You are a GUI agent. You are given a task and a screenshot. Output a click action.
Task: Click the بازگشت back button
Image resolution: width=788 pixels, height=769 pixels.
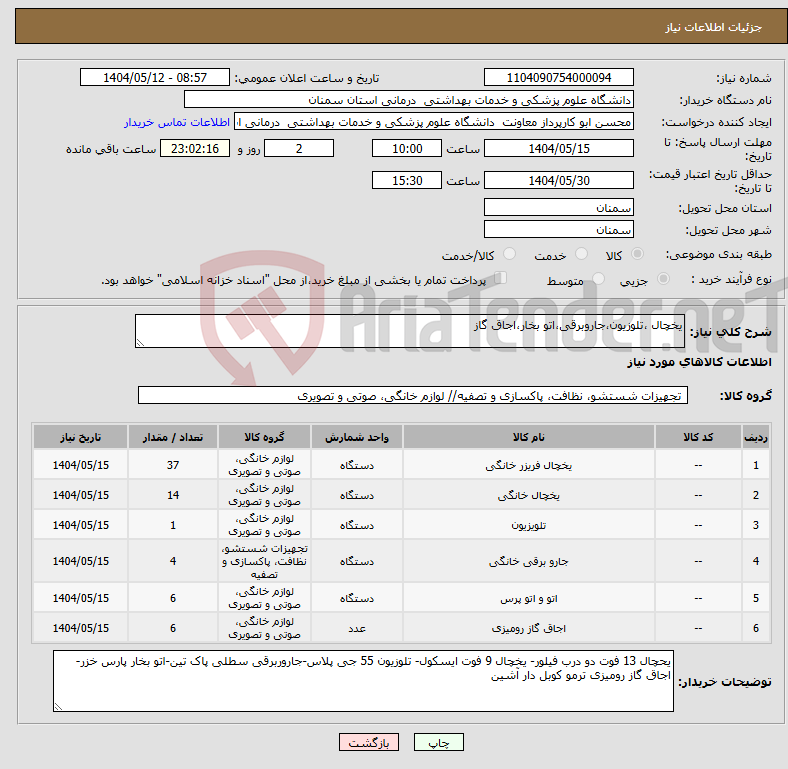[x=369, y=742]
